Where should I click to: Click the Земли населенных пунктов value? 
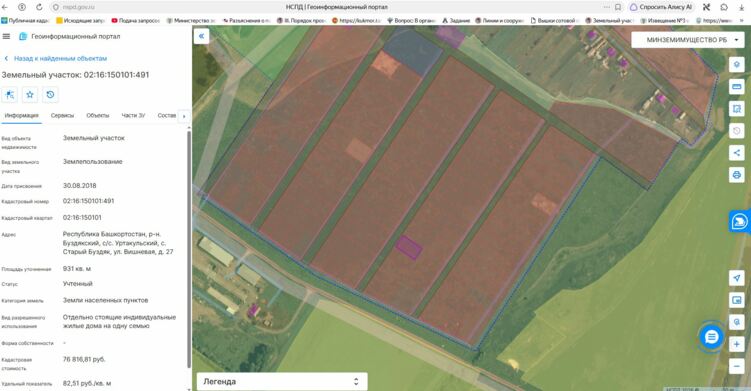tap(105, 300)
